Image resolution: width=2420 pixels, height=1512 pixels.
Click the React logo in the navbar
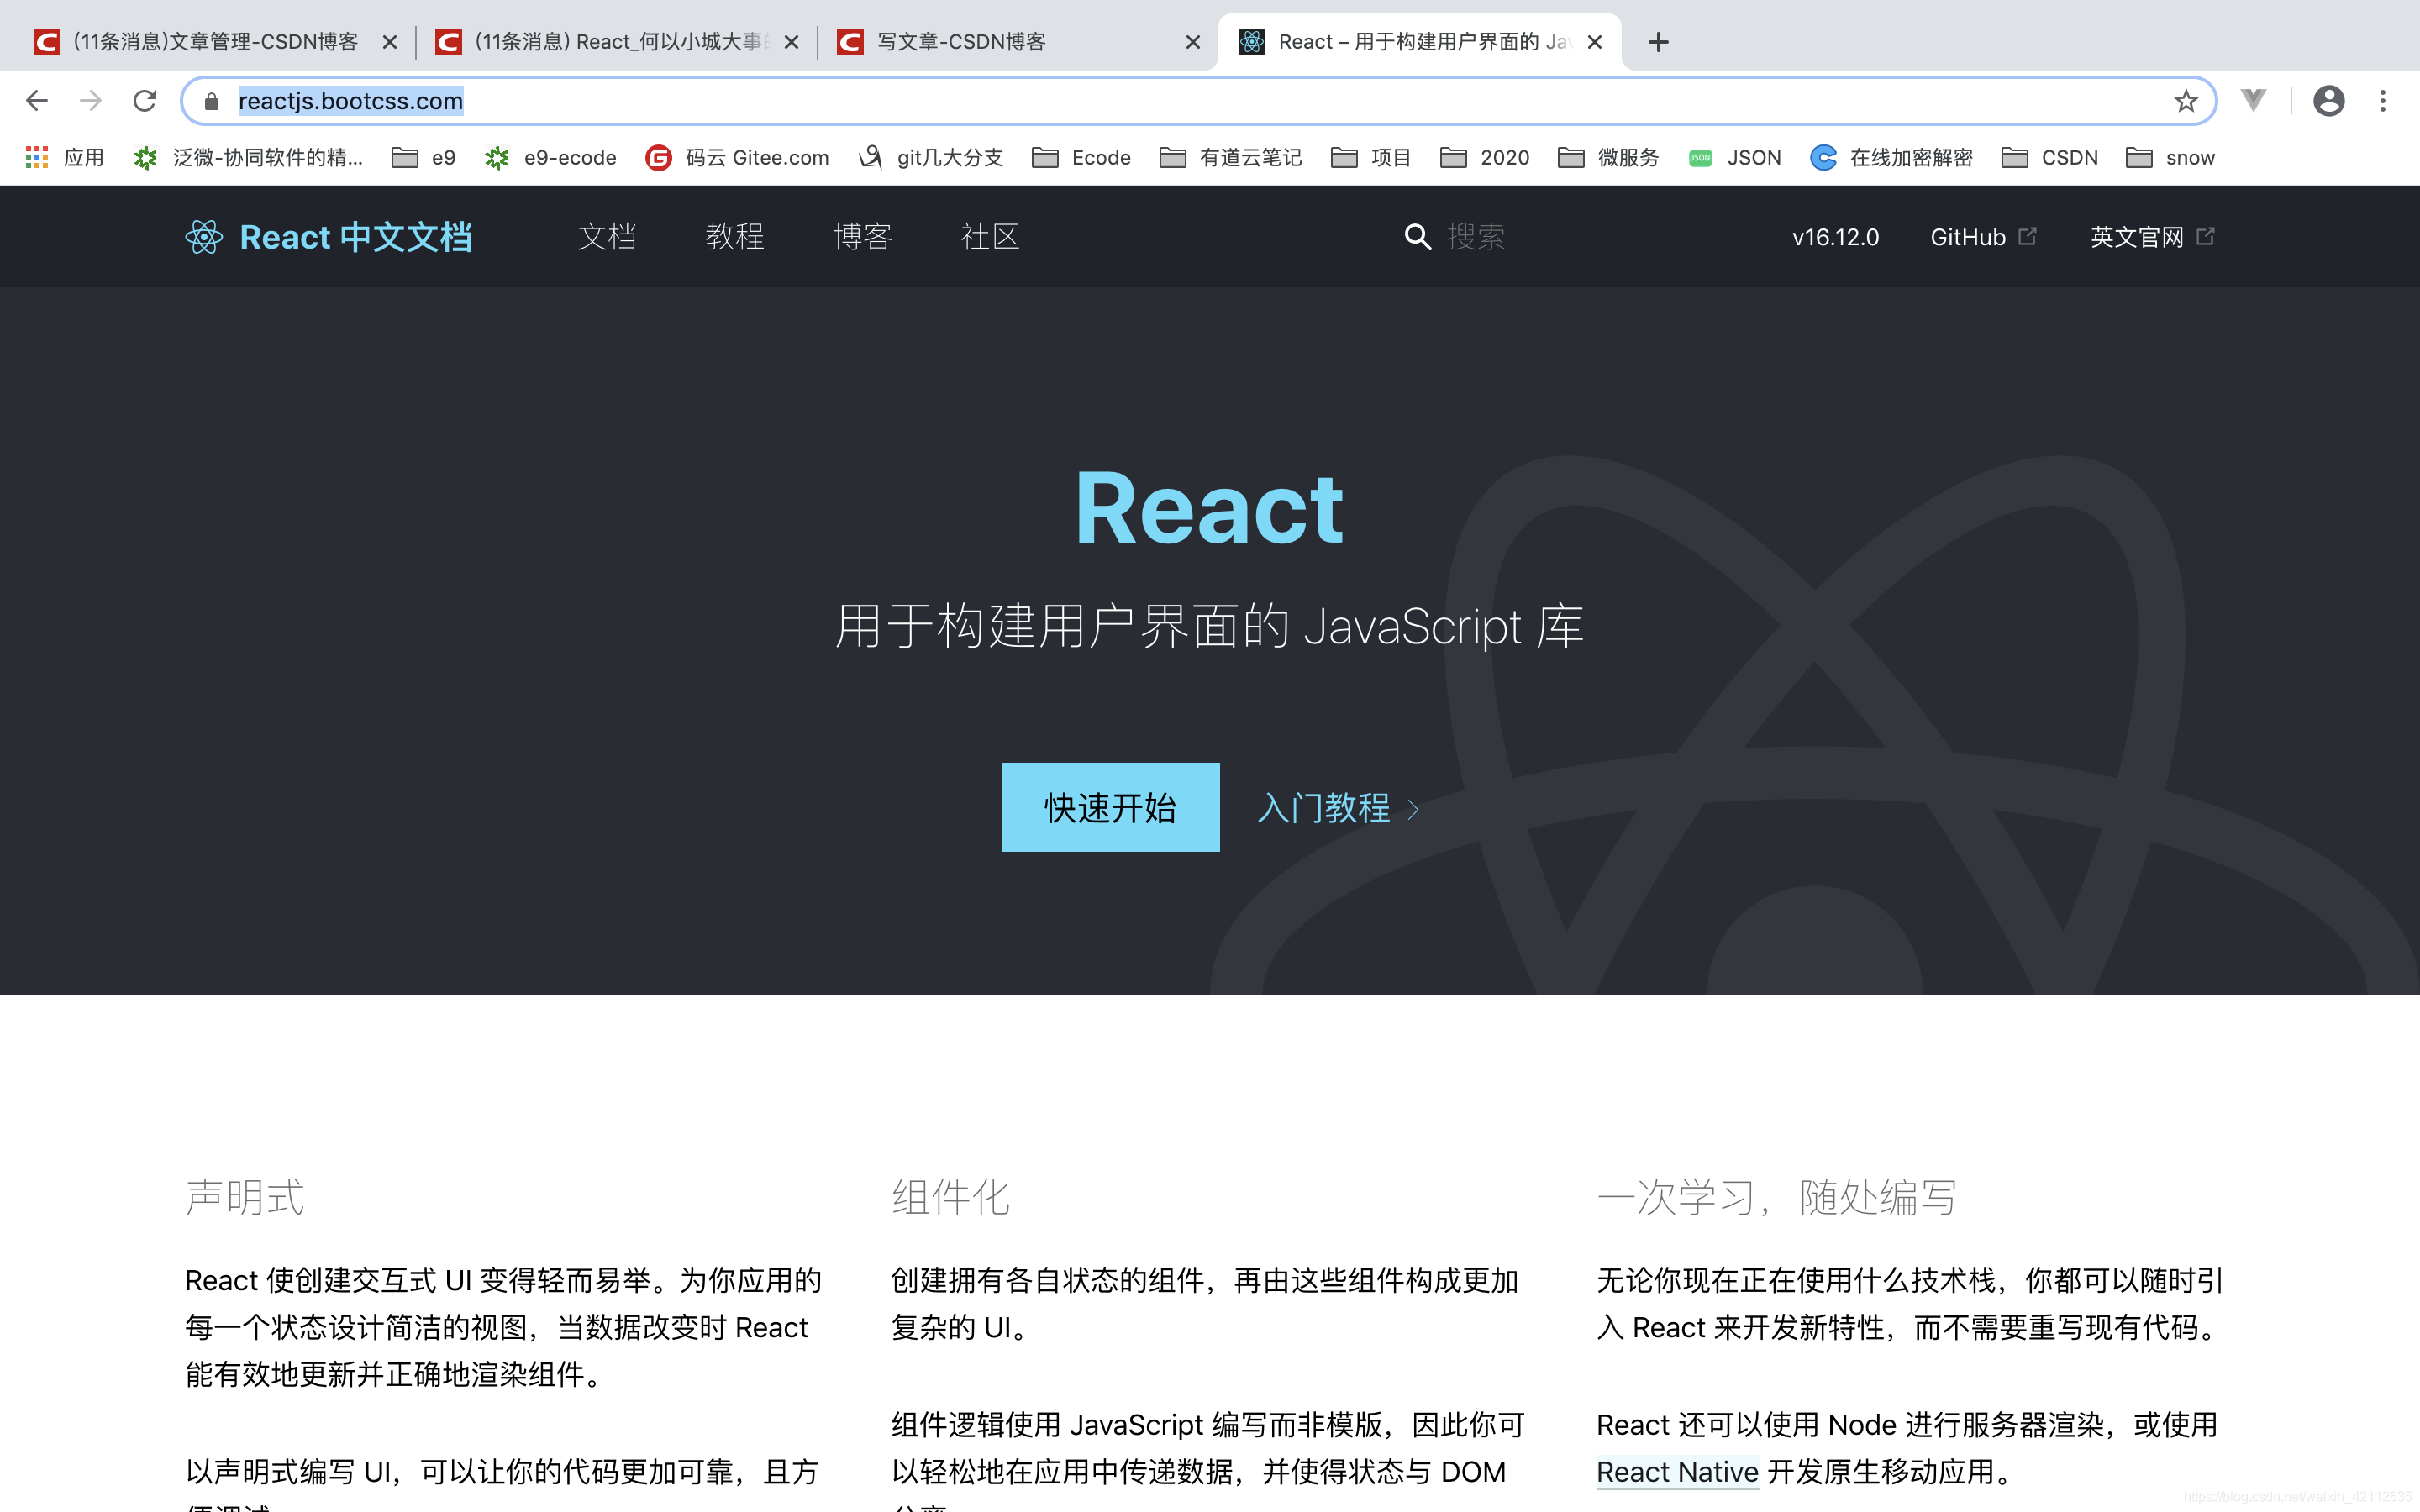[203, 237]
